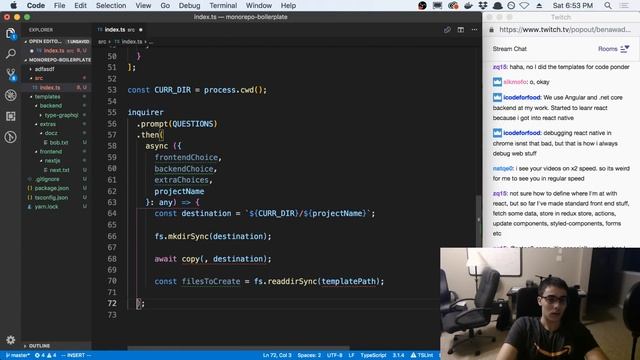Open the Explorer view in activity bar
The image size is (640, 360).
[x=11, y=33]
